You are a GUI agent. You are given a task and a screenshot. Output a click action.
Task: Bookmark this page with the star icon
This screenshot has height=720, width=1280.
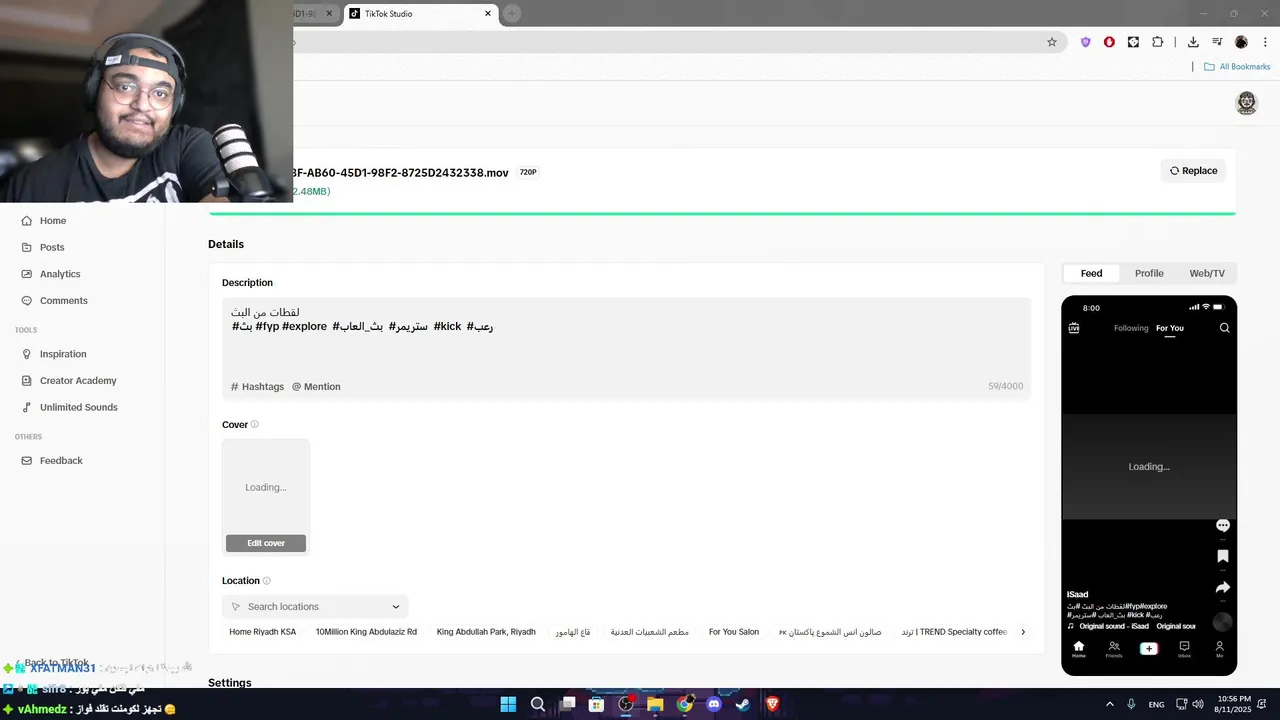click(x=1052, y=42)
